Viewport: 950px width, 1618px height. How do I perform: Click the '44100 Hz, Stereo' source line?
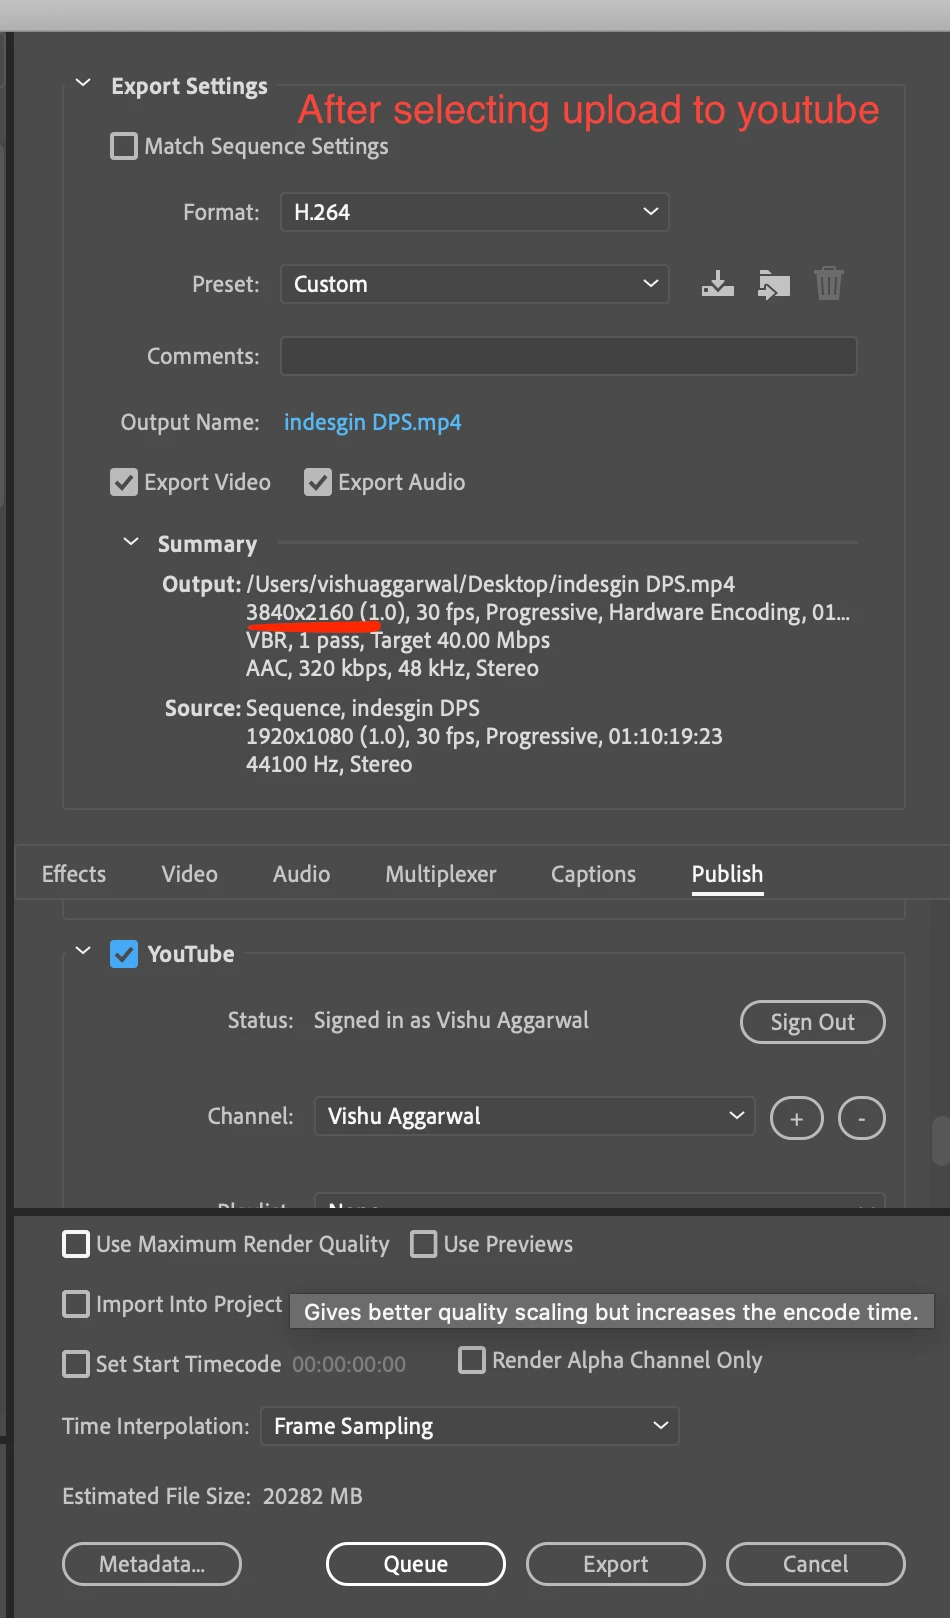coord(329,764)
